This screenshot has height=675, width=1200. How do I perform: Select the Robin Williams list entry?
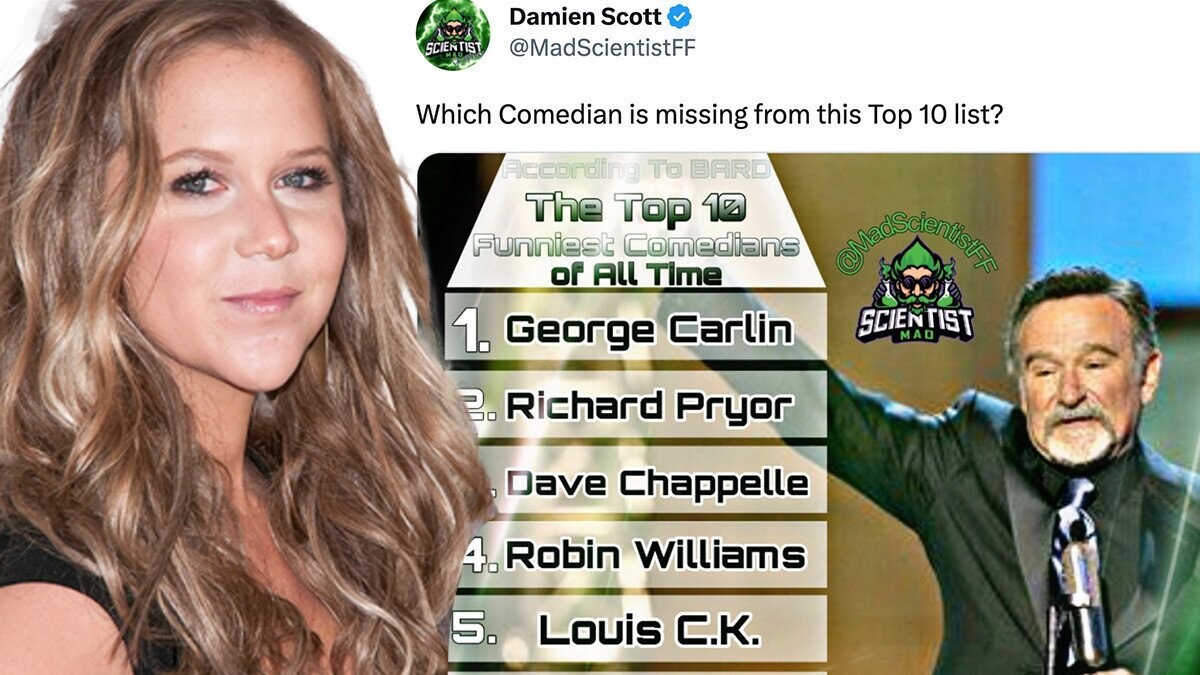coord(636,555)
